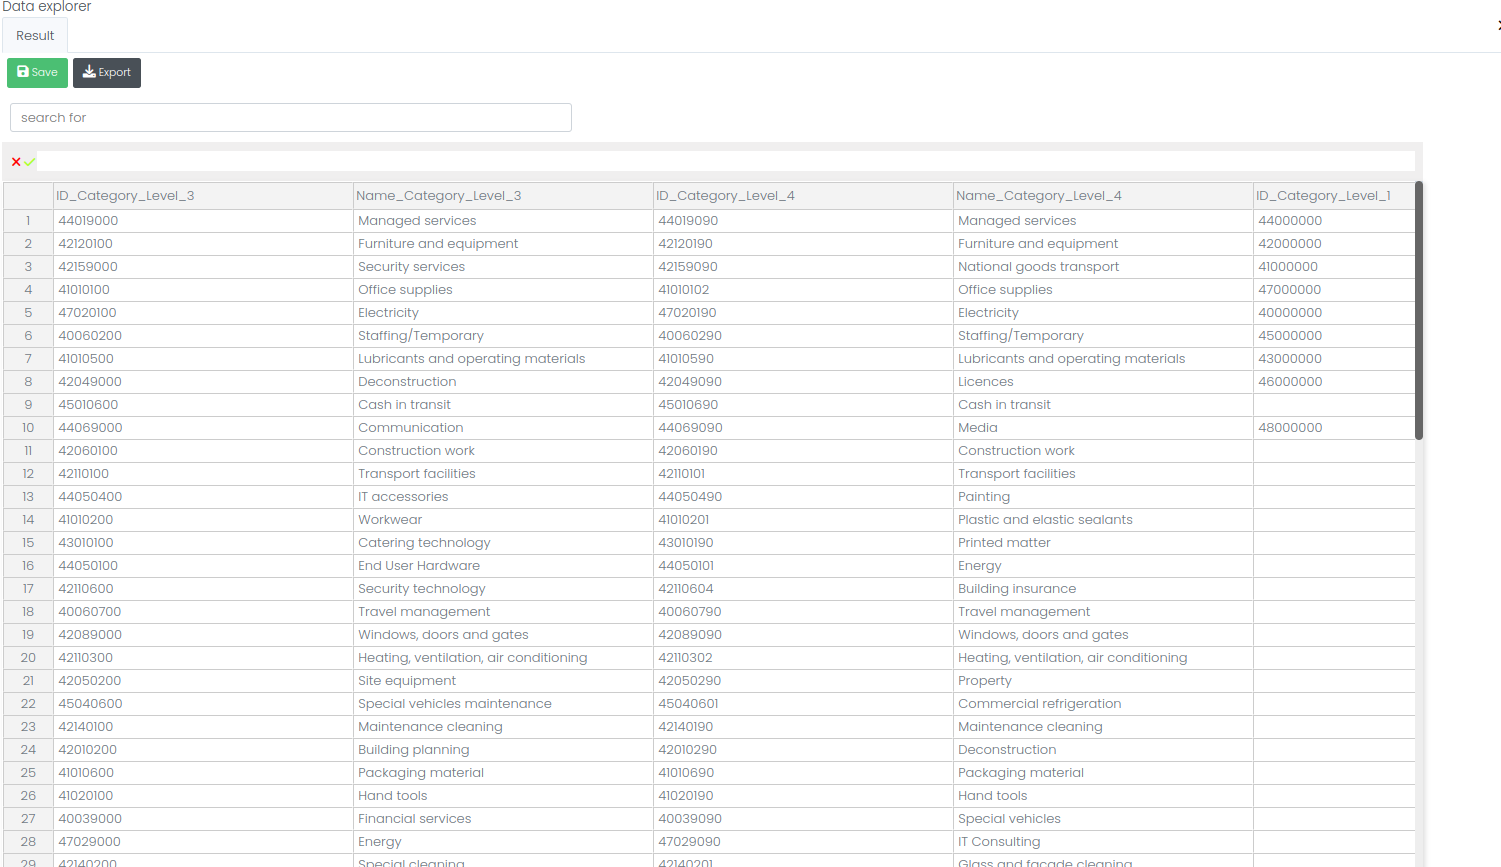Click the green checkmark confirm icon
Image resolution: width=1501 pixels, height=867 pixels.
click(x=30, y=162)
